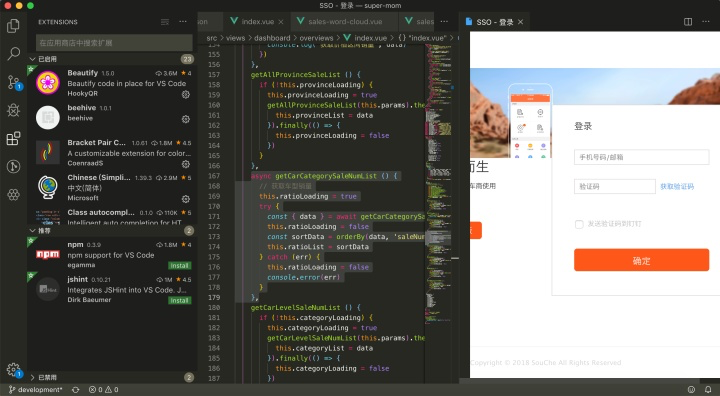Image resolution: width=720 pixels, height=396 pixels.
Task: Click the views breadcrumb segment
Action: coord(236,38)
